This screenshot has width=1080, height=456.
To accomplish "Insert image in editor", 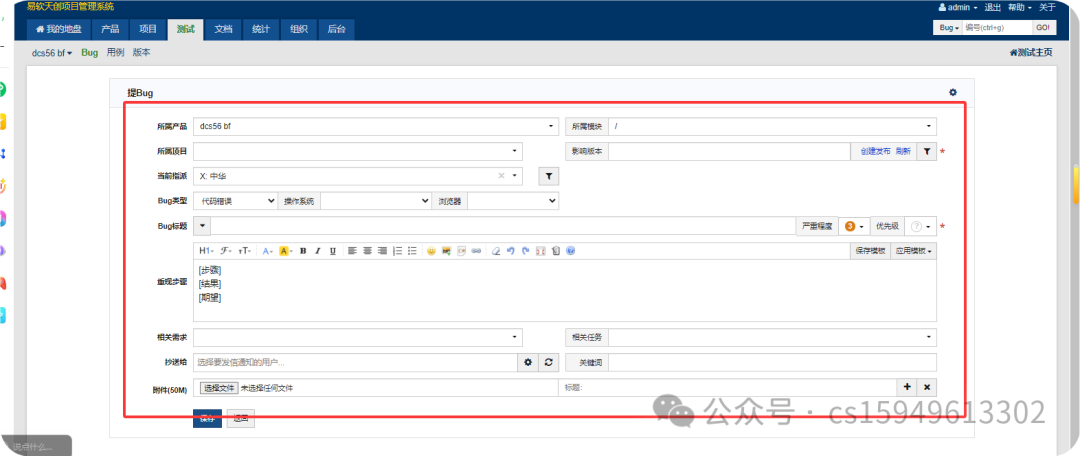I will click(x=446, y=251).
